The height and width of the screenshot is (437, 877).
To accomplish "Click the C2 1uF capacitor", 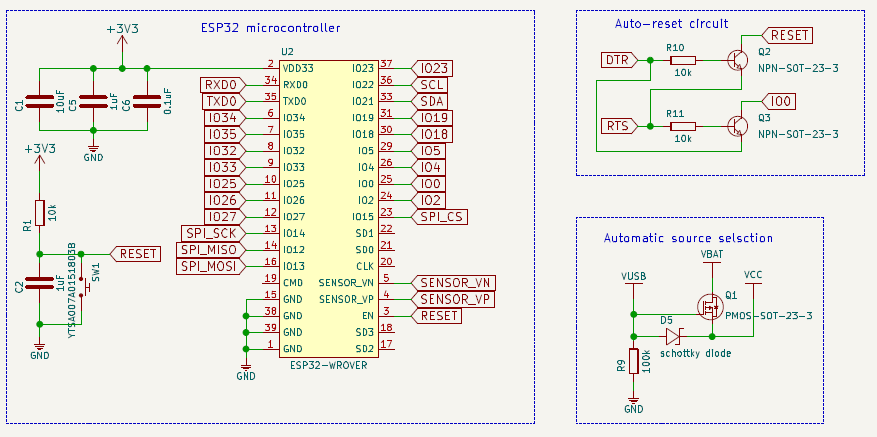I will (39, 285).
